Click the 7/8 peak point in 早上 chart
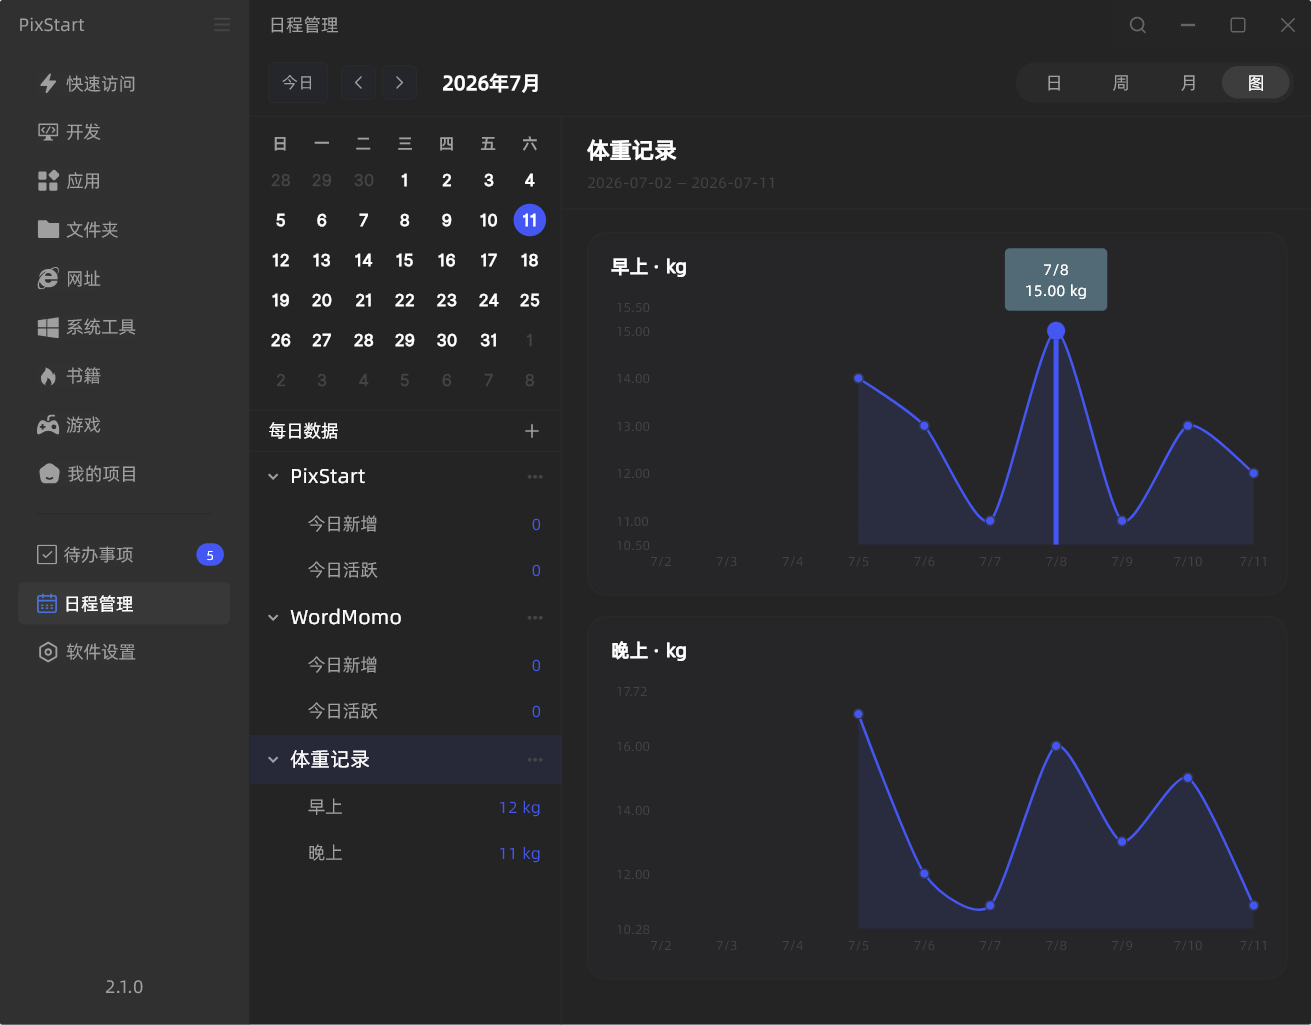The height and width of the screenshot is (1025, 1311). click(x=1056, y=331)
